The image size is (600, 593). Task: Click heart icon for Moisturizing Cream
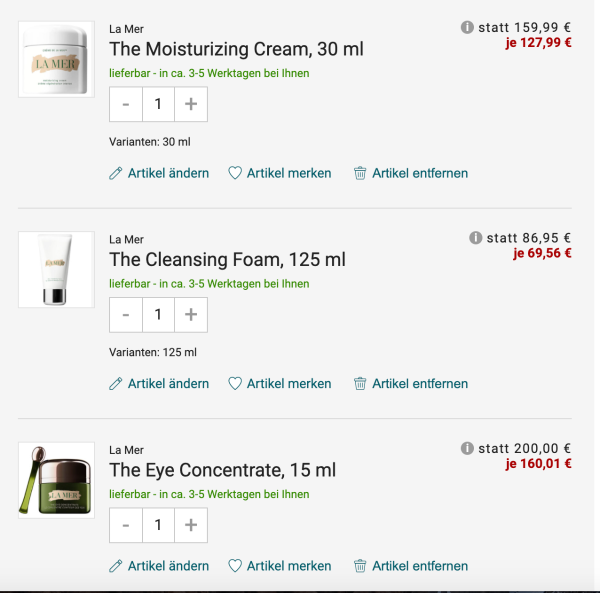pos(235,173)
